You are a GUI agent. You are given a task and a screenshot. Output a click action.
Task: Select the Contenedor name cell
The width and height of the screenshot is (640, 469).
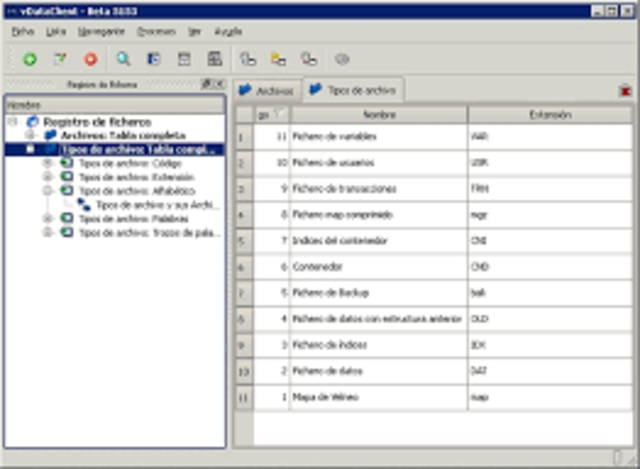click(x=379, y=267)
